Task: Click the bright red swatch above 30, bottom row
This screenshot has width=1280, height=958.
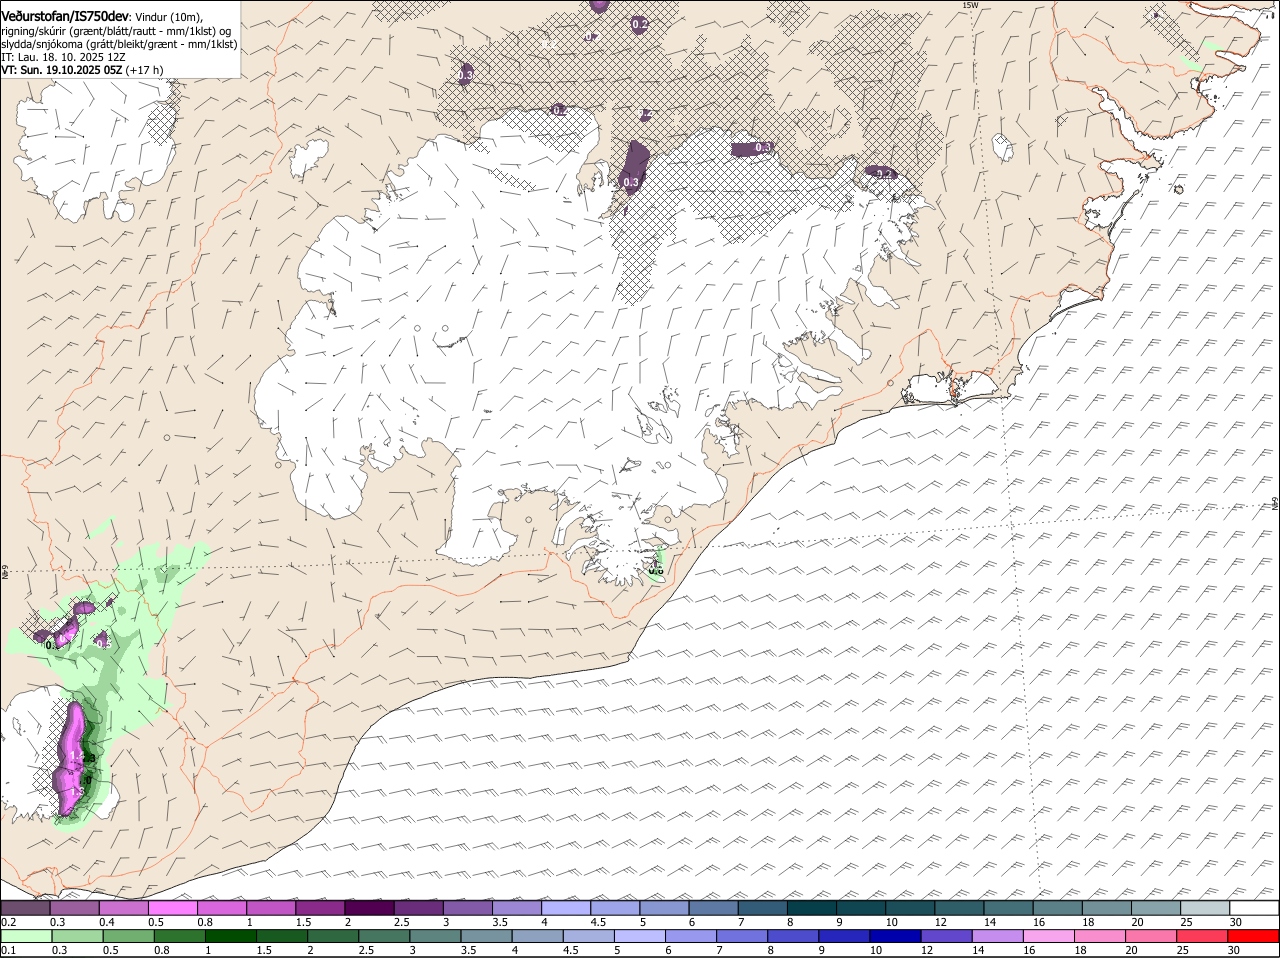Action: pyautogui.click(x=1255, y=937)
